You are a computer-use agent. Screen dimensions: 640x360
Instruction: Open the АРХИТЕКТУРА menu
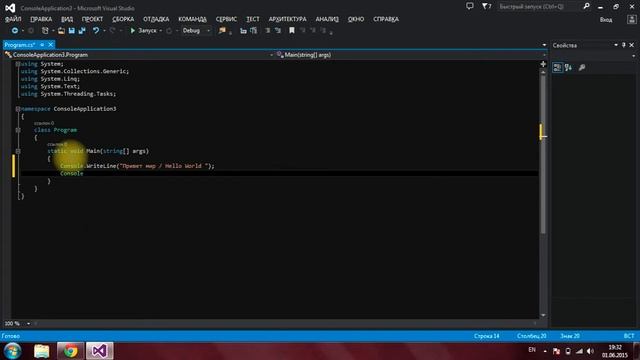click(287, 19)
